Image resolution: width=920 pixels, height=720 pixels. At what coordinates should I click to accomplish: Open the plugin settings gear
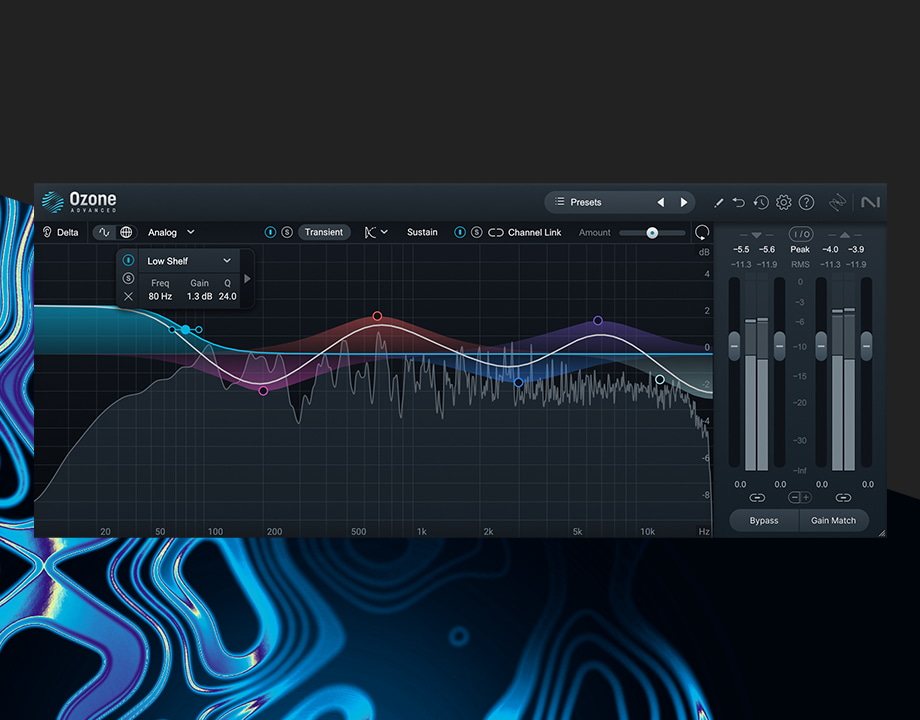pos(784,202)
